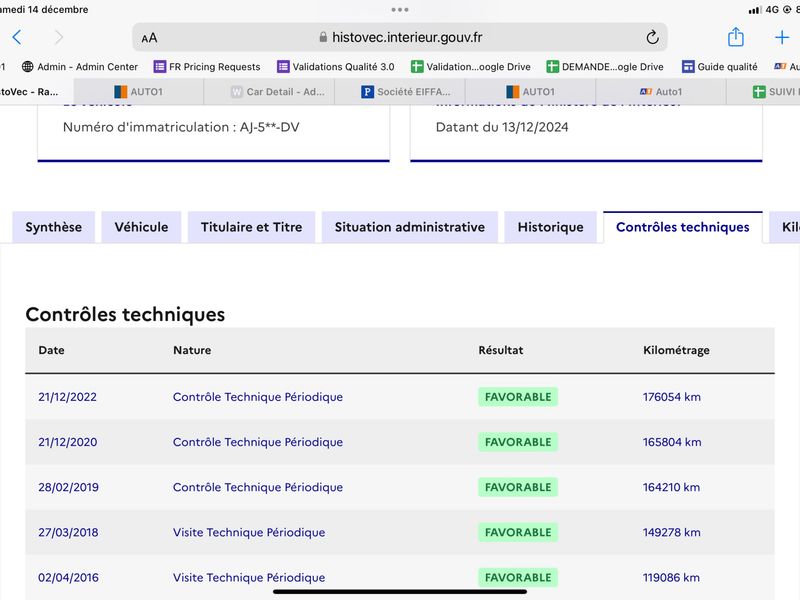Click the Kilométrage column header
800x600 pixels.
click(x=676, y=351)
